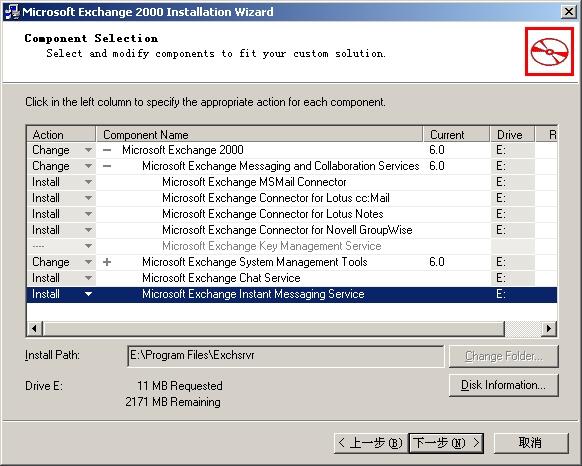Collapse the Microsoft Exchange 2000 tree node
The width and height of the screenshot is (582, 466).
pos(107,150)
